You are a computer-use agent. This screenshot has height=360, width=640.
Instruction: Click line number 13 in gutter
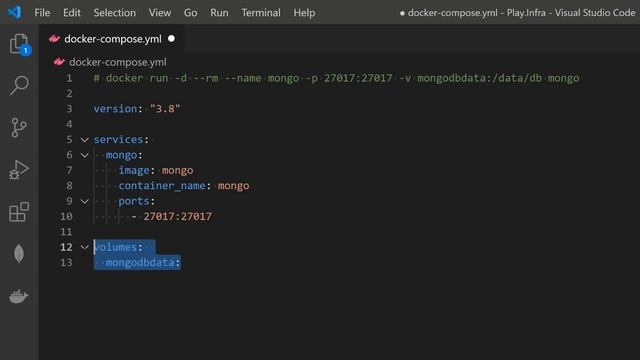click(66, 262)
